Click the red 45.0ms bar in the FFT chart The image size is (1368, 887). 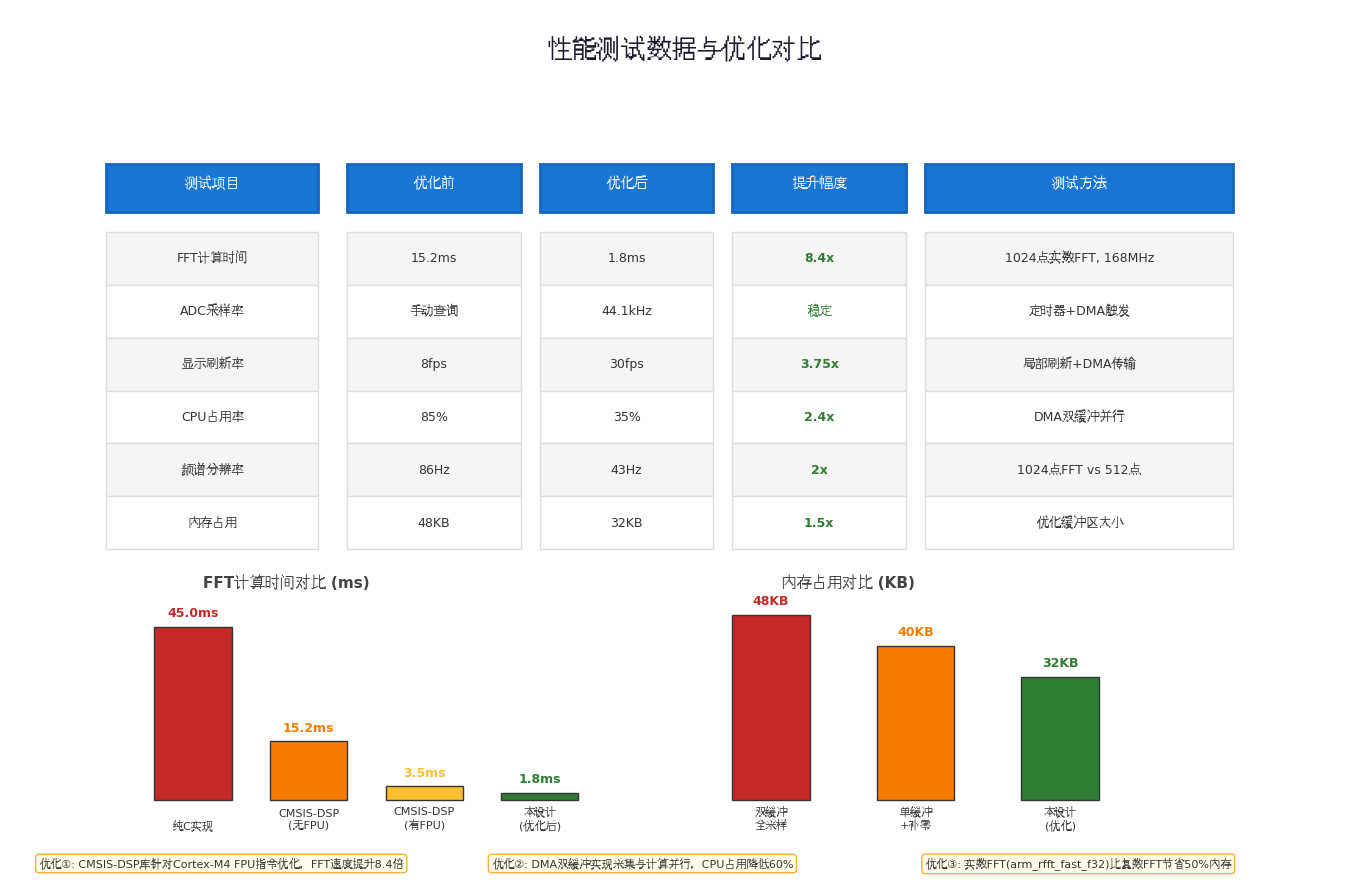point(193,714)
